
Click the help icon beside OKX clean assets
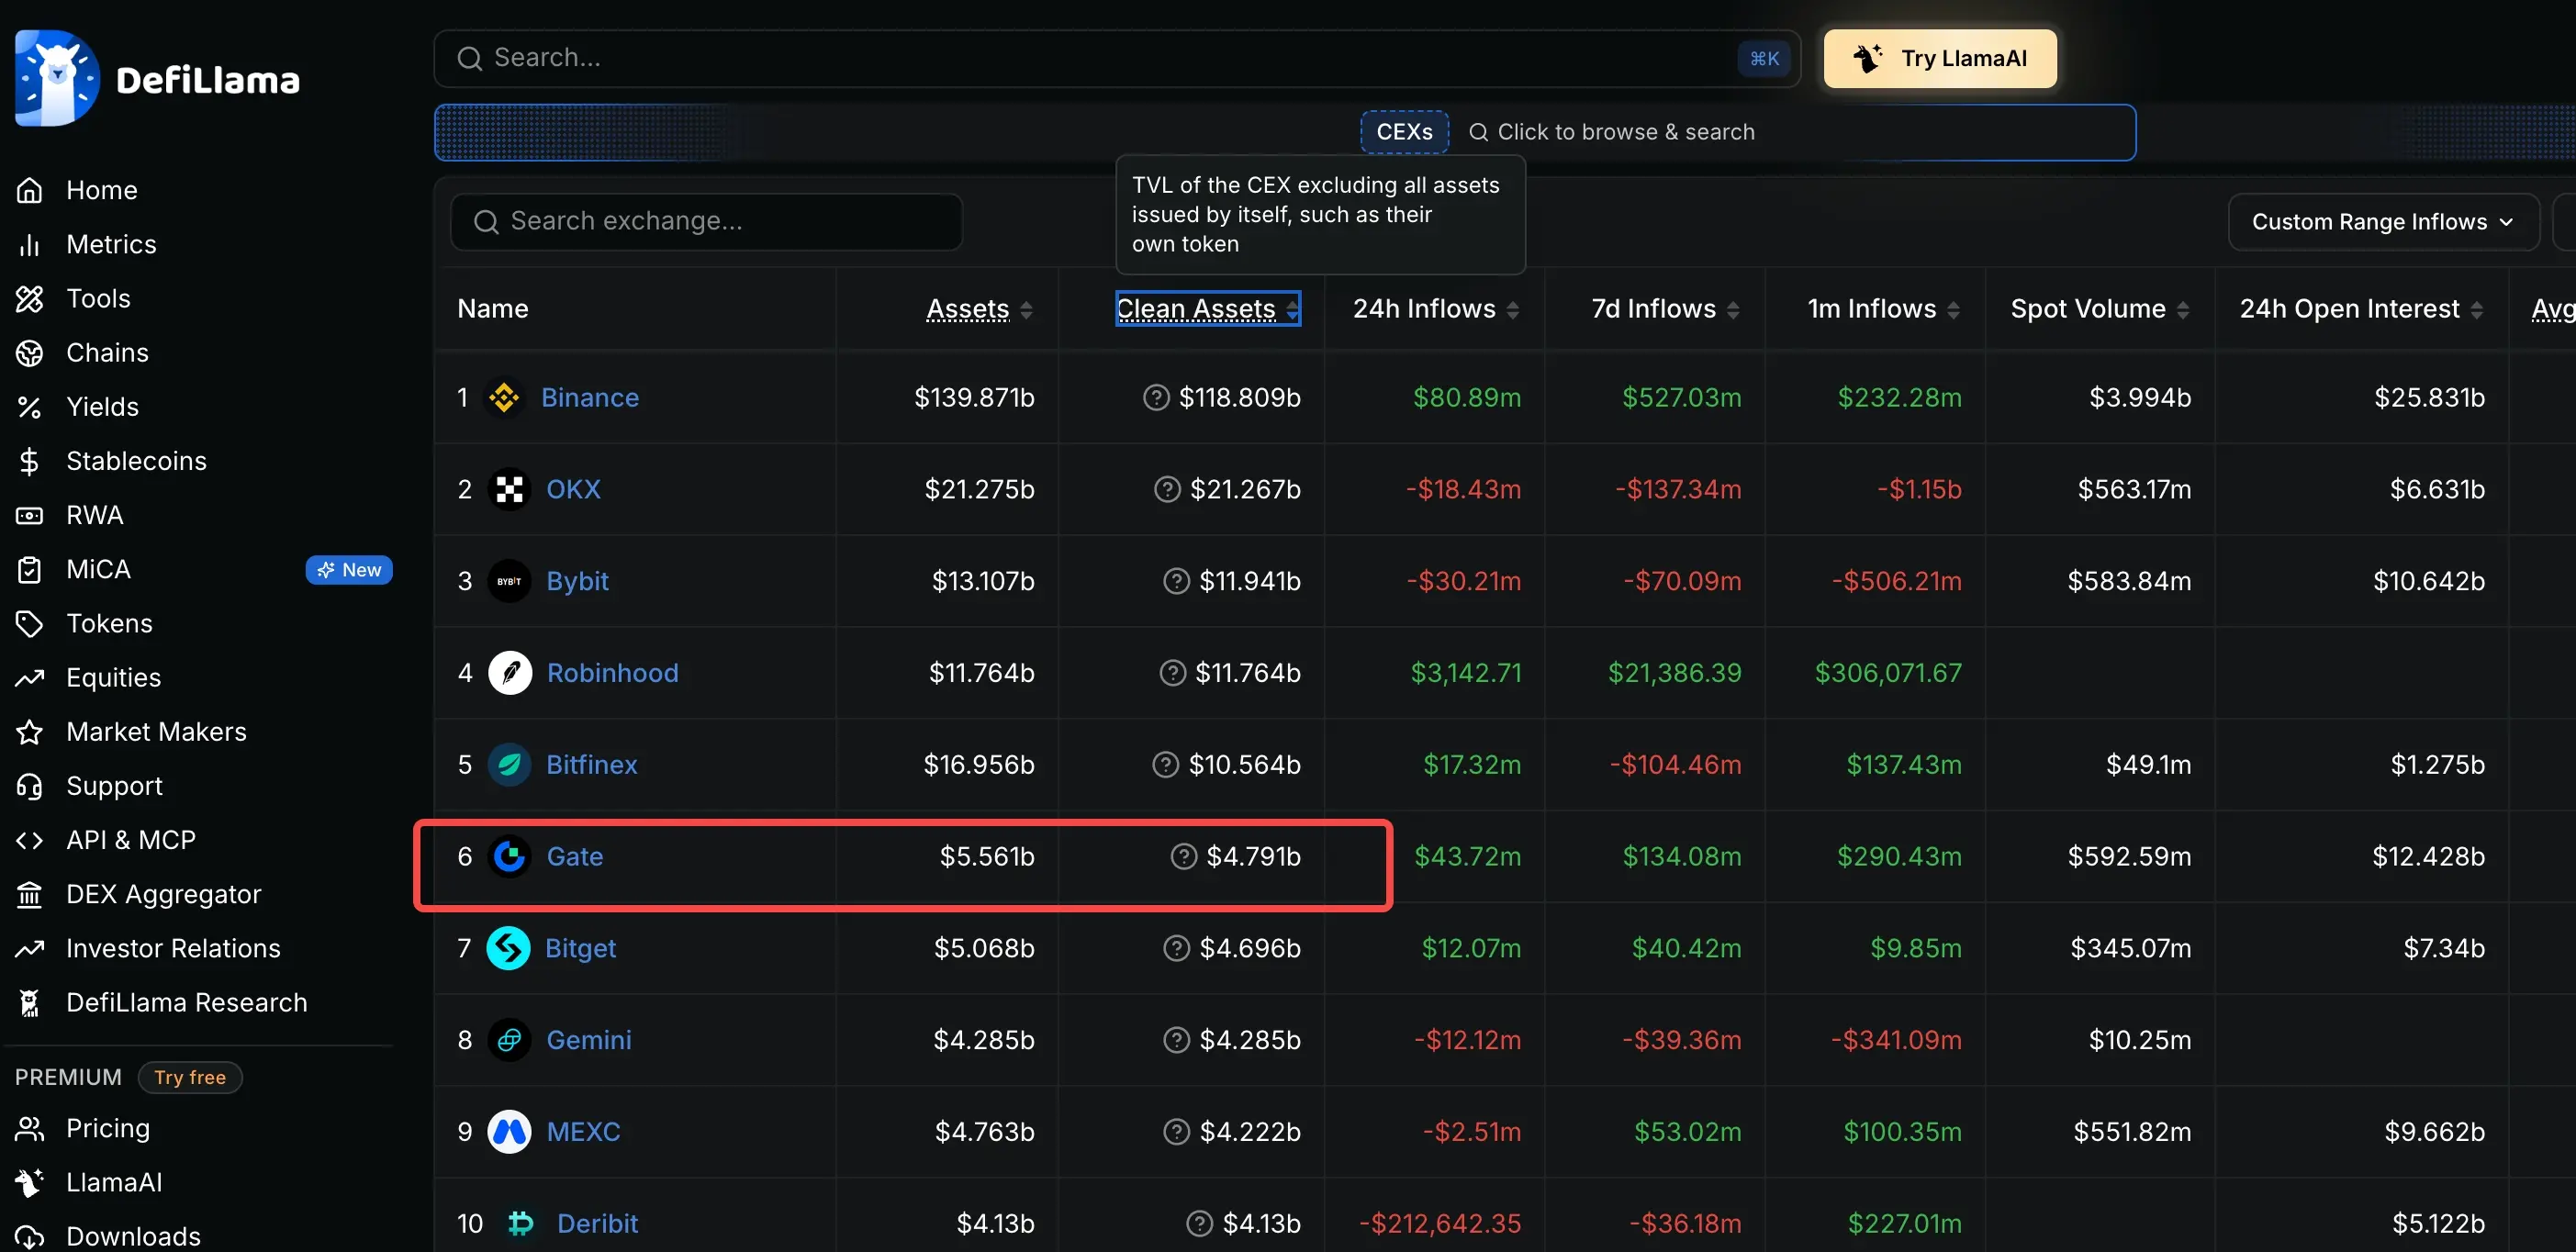[x=1167, y=490]
